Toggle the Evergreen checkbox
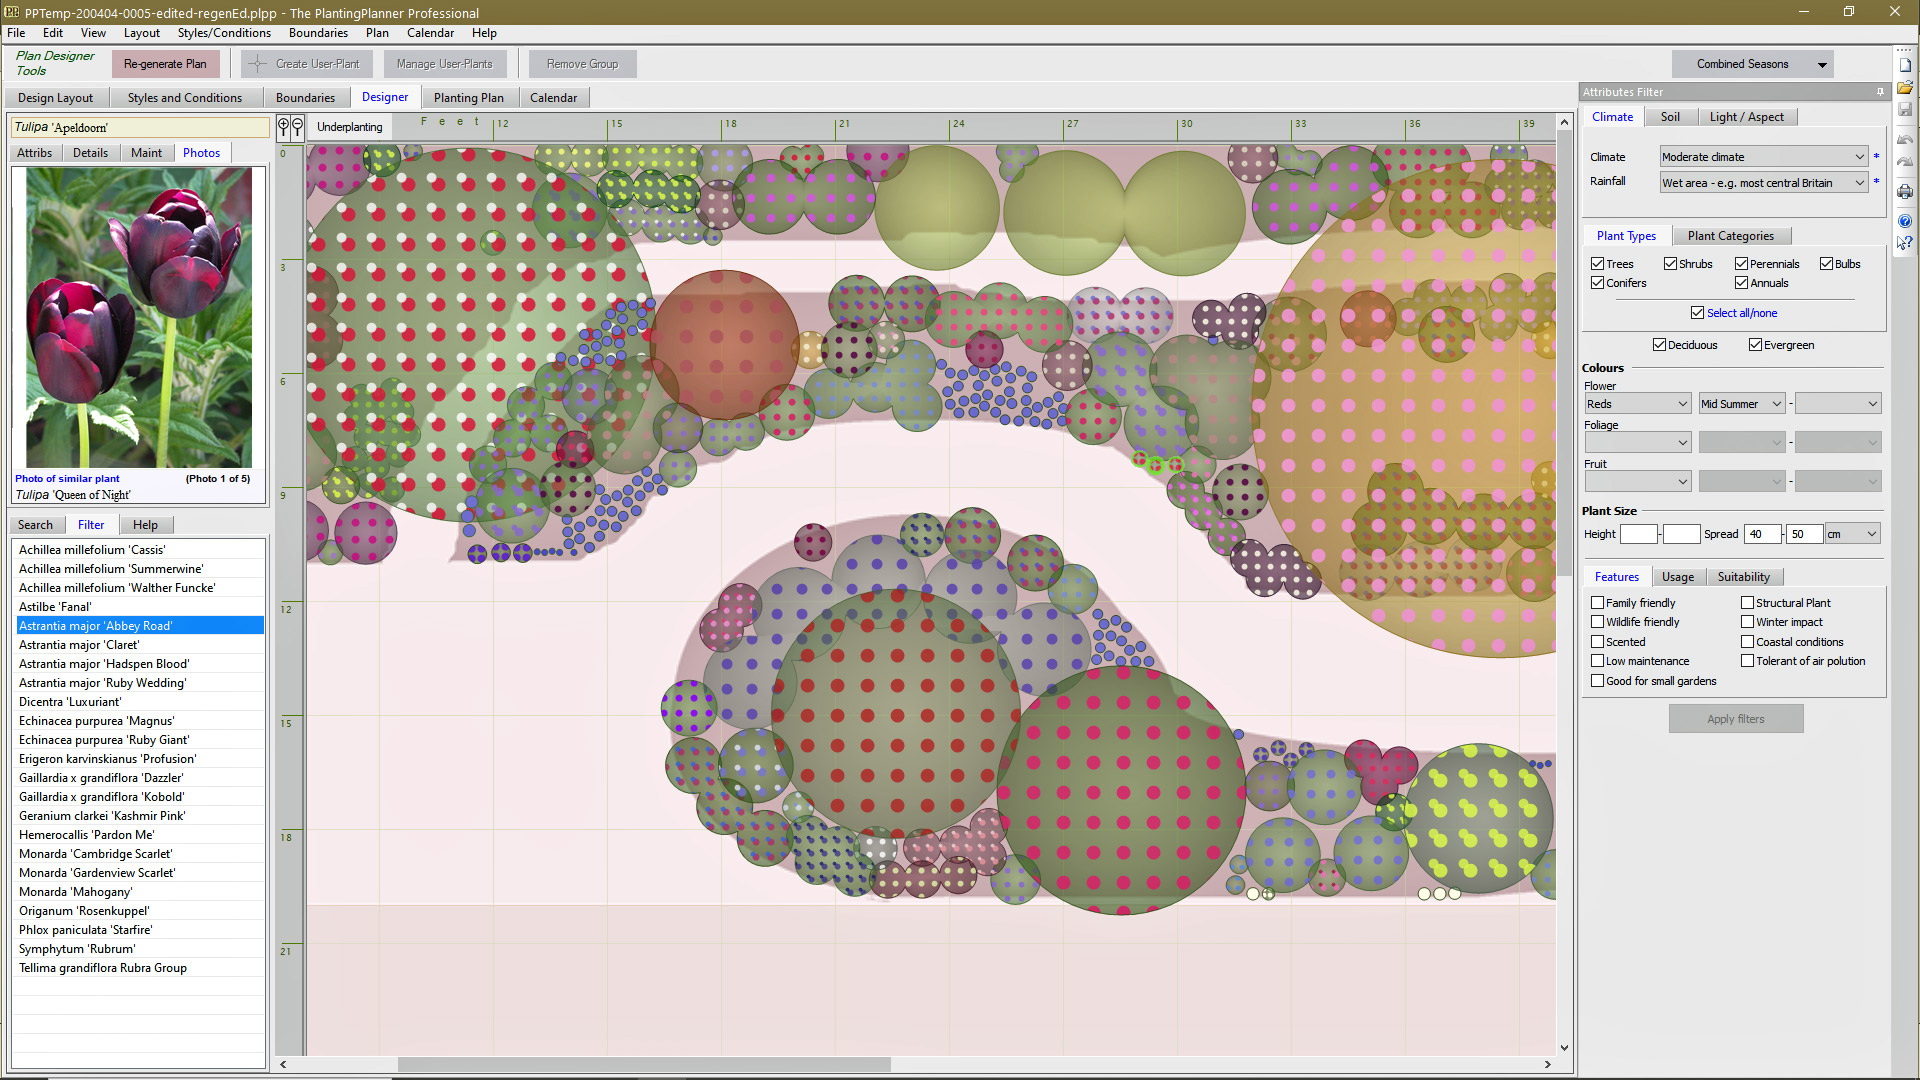Image resolution: width=1920 pixels, height=1080 pixels. 1755,345
